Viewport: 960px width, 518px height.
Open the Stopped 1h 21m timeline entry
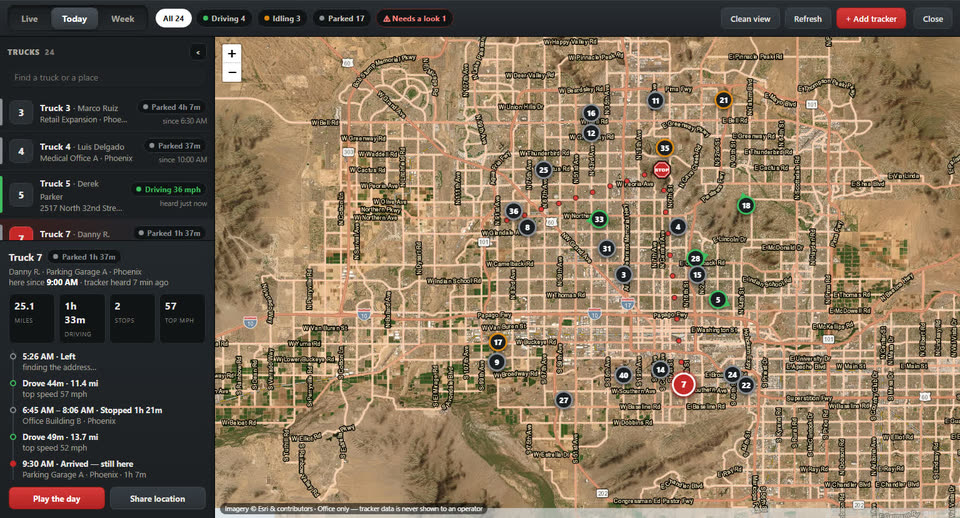tap(107, 416)
